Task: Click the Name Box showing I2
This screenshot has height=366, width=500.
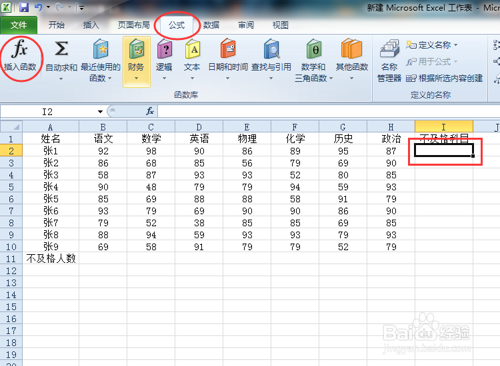Action: tap(47, 111)
